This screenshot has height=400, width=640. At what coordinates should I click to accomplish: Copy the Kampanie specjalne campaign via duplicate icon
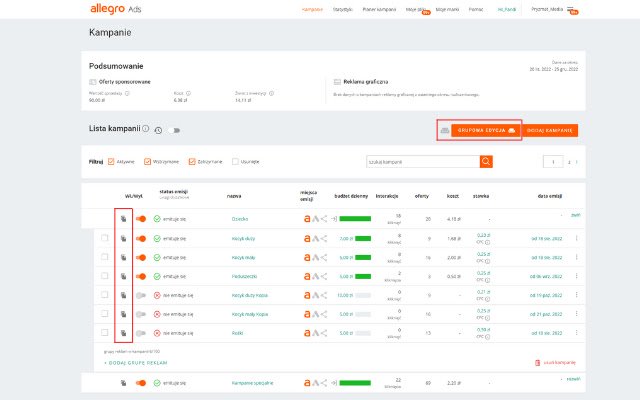click(x=123, y=383)
